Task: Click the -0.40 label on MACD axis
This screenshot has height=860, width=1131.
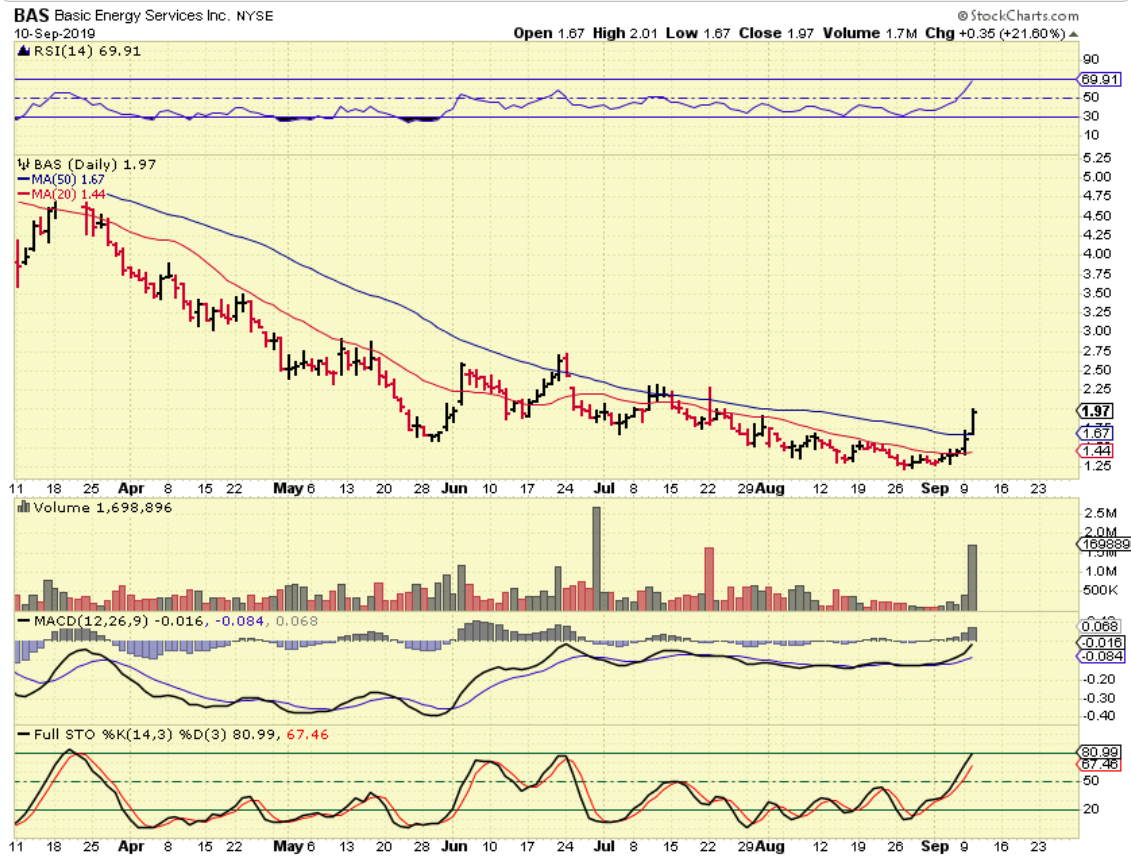Action: (1100, 716)
